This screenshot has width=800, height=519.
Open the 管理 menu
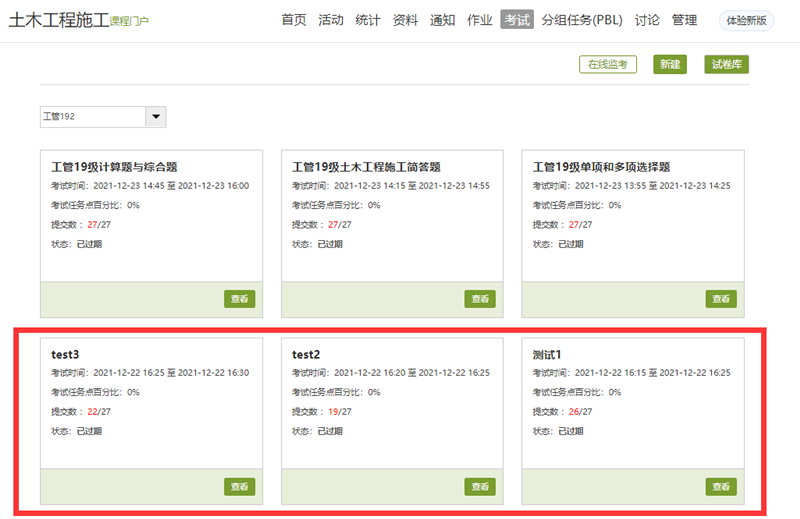coord(684,20)
